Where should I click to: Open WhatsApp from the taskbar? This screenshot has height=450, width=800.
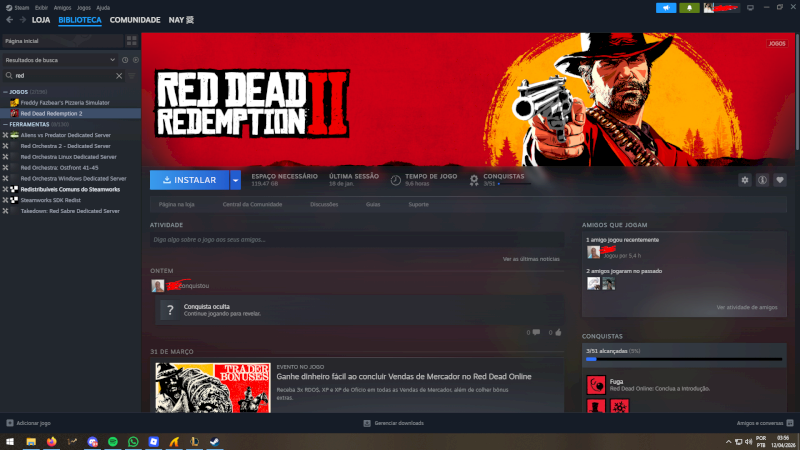133,441
